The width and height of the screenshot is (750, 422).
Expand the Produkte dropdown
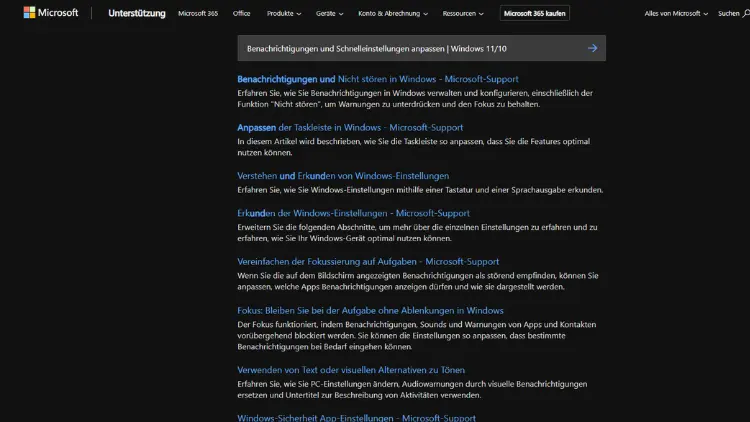coord(284,13)
